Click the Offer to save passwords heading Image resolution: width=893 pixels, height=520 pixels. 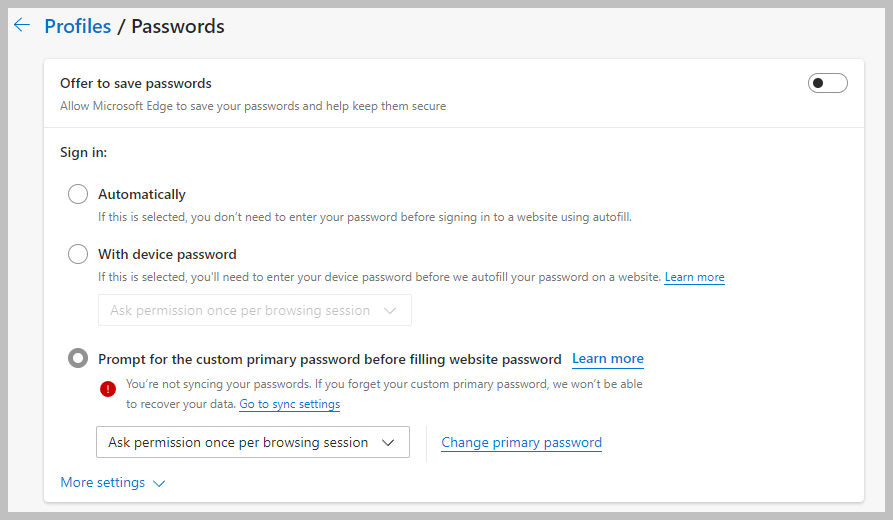click(136, 83)
